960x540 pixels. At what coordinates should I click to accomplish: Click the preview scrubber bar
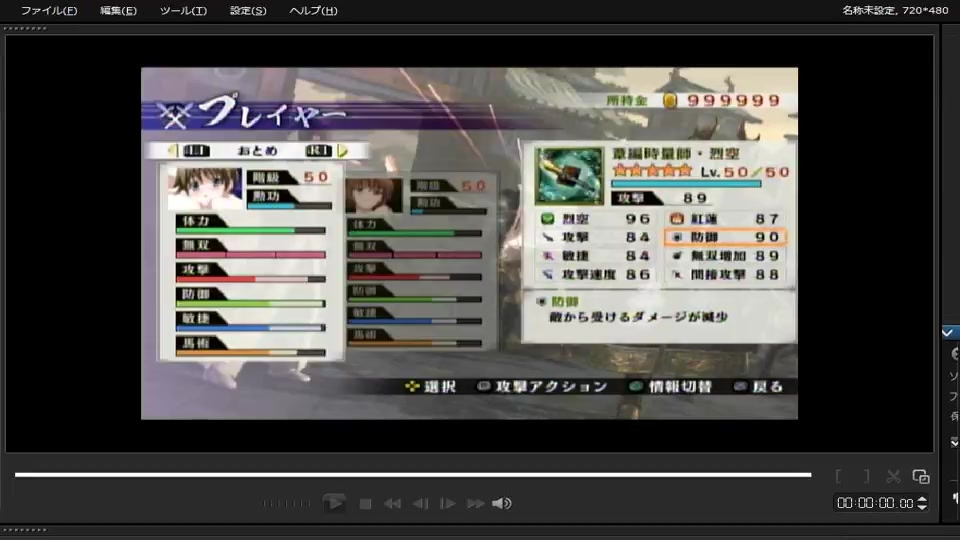[x=413, y=474]
